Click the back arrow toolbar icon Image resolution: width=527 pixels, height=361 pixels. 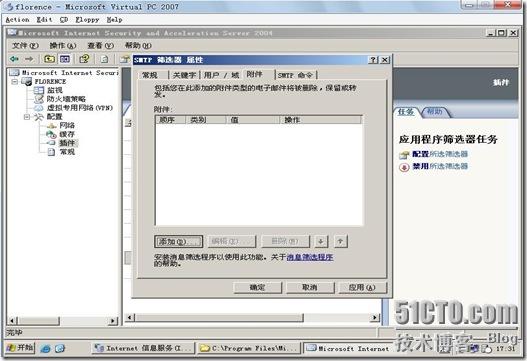[x=14, y=59]
